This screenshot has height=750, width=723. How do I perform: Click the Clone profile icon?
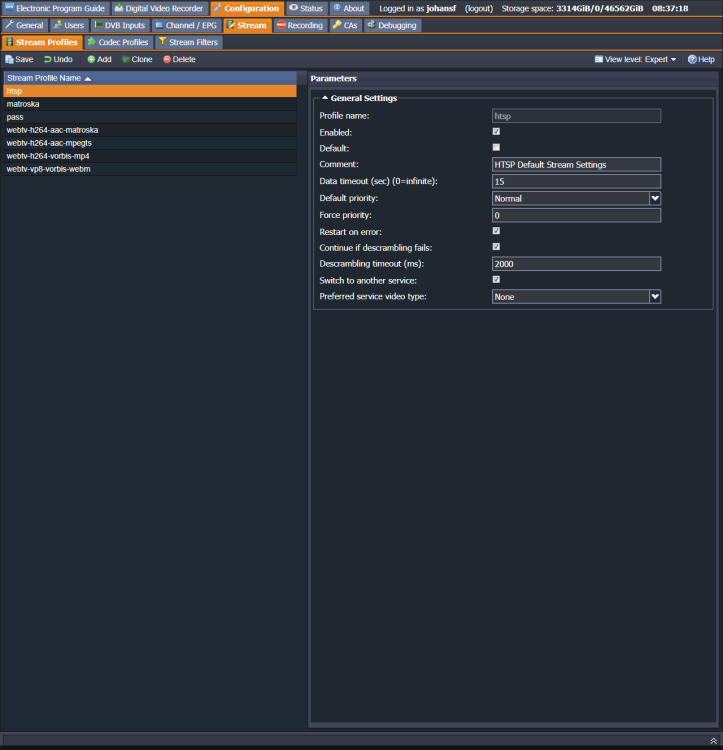(126, 59)
